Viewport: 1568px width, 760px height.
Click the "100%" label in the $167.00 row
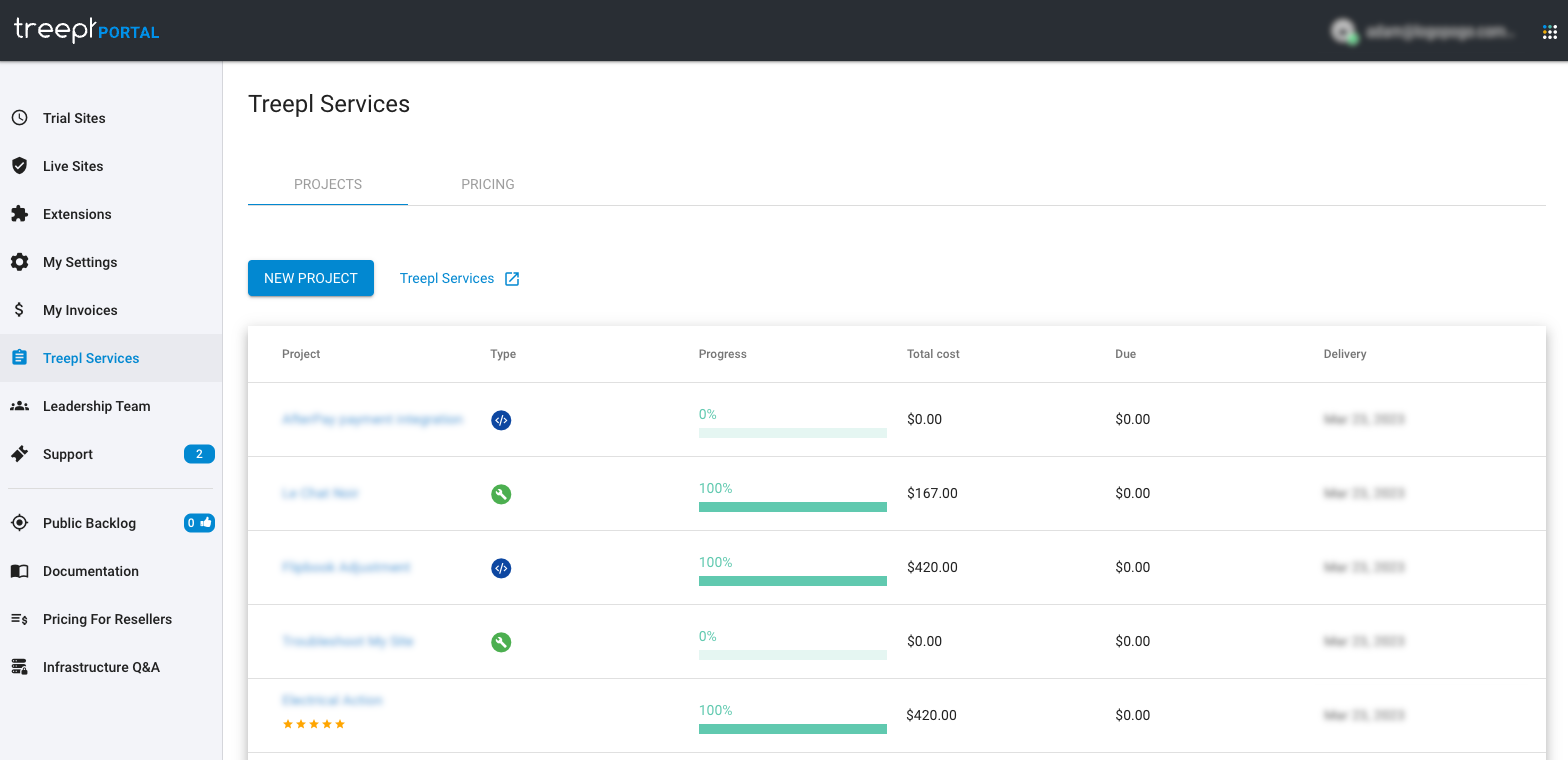716,488
